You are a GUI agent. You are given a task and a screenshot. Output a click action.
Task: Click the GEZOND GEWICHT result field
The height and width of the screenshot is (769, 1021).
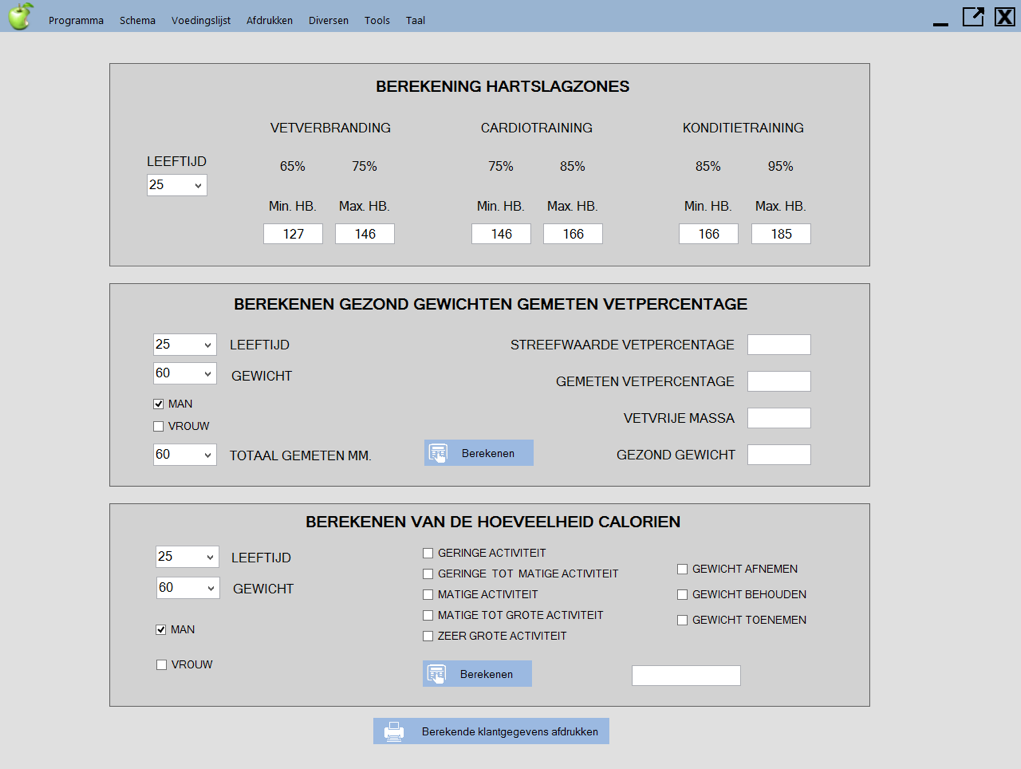[x=778, y=455]
